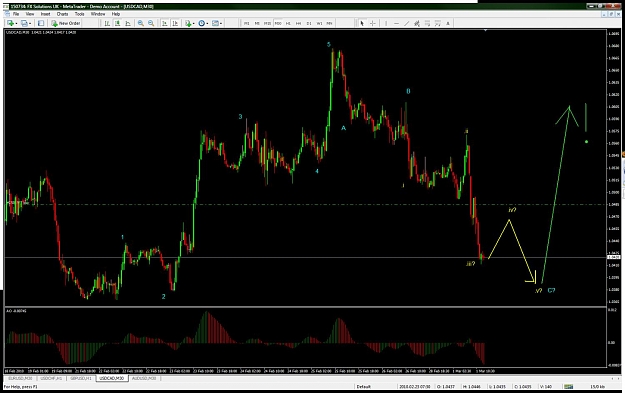Open the Templates icon
This screenshot has width=625, height=393.
pos(215,24)
